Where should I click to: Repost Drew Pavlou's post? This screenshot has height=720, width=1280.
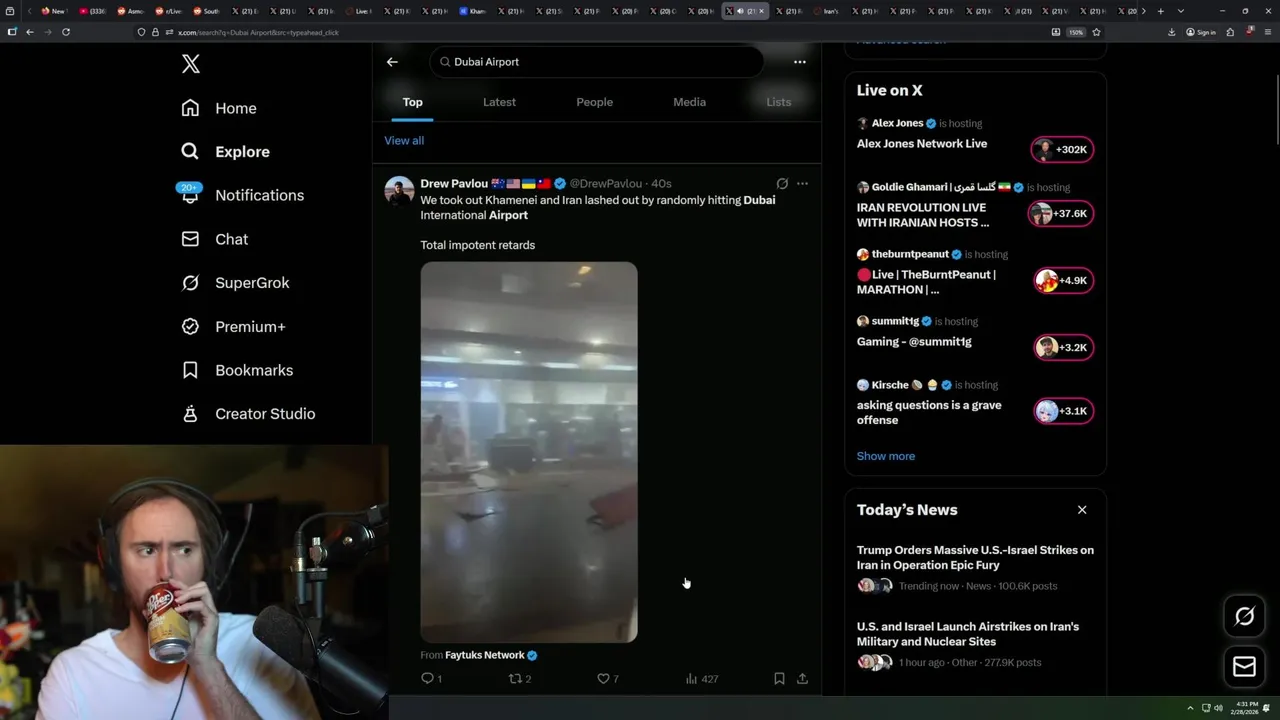(x=520, y=679)
